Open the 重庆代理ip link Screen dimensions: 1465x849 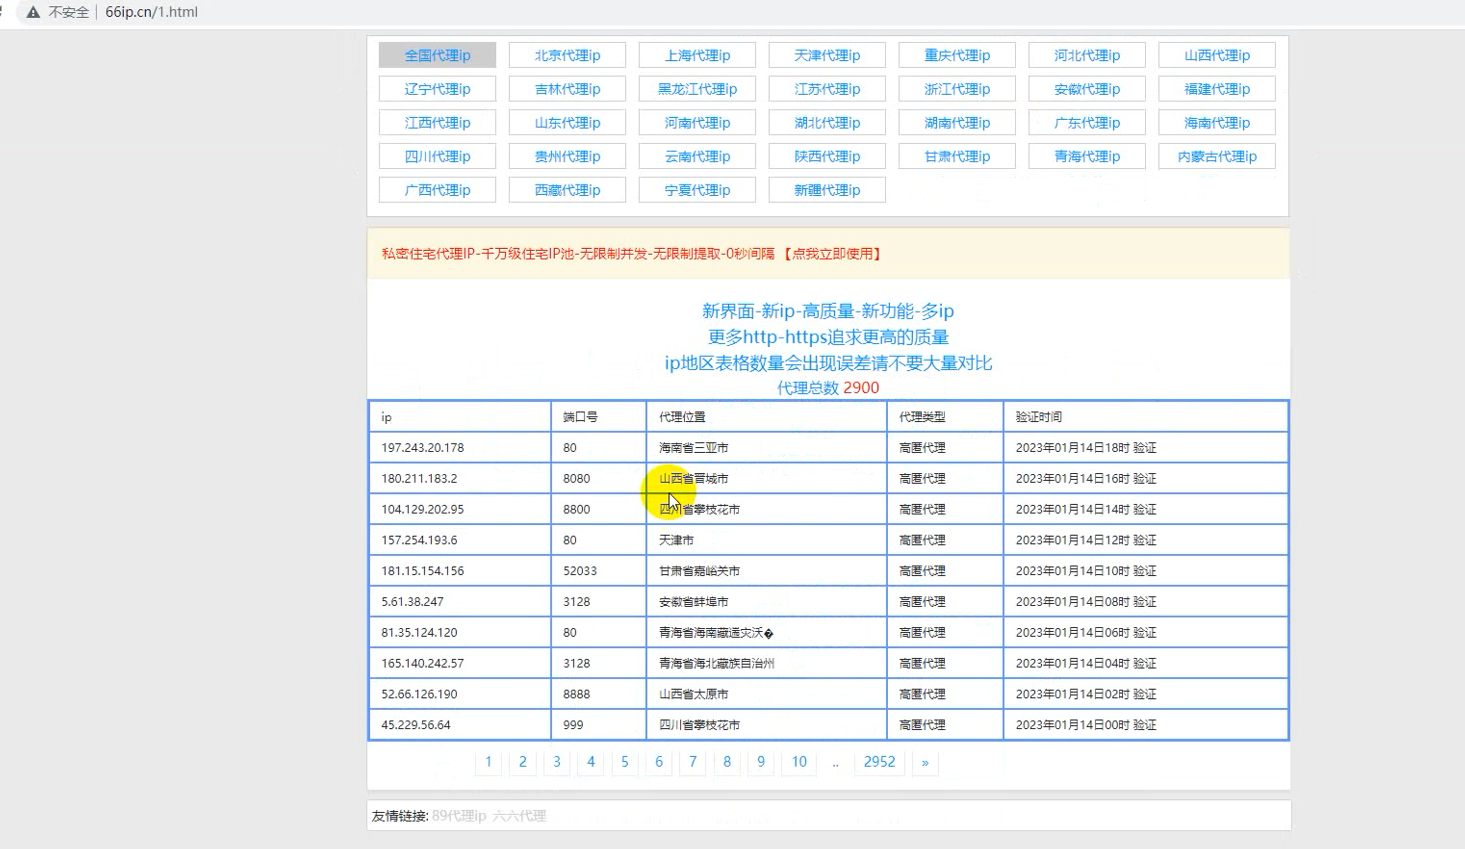(957, 55)
